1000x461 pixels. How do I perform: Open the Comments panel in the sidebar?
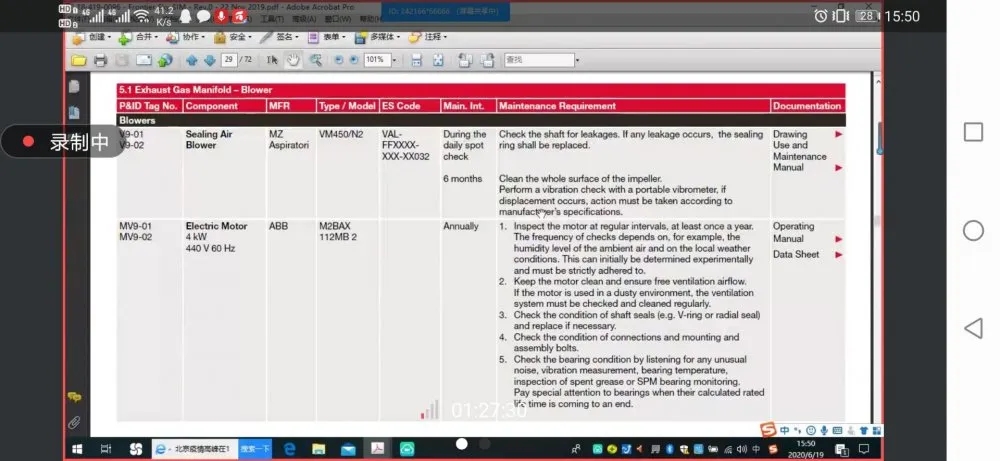[74, 397]
